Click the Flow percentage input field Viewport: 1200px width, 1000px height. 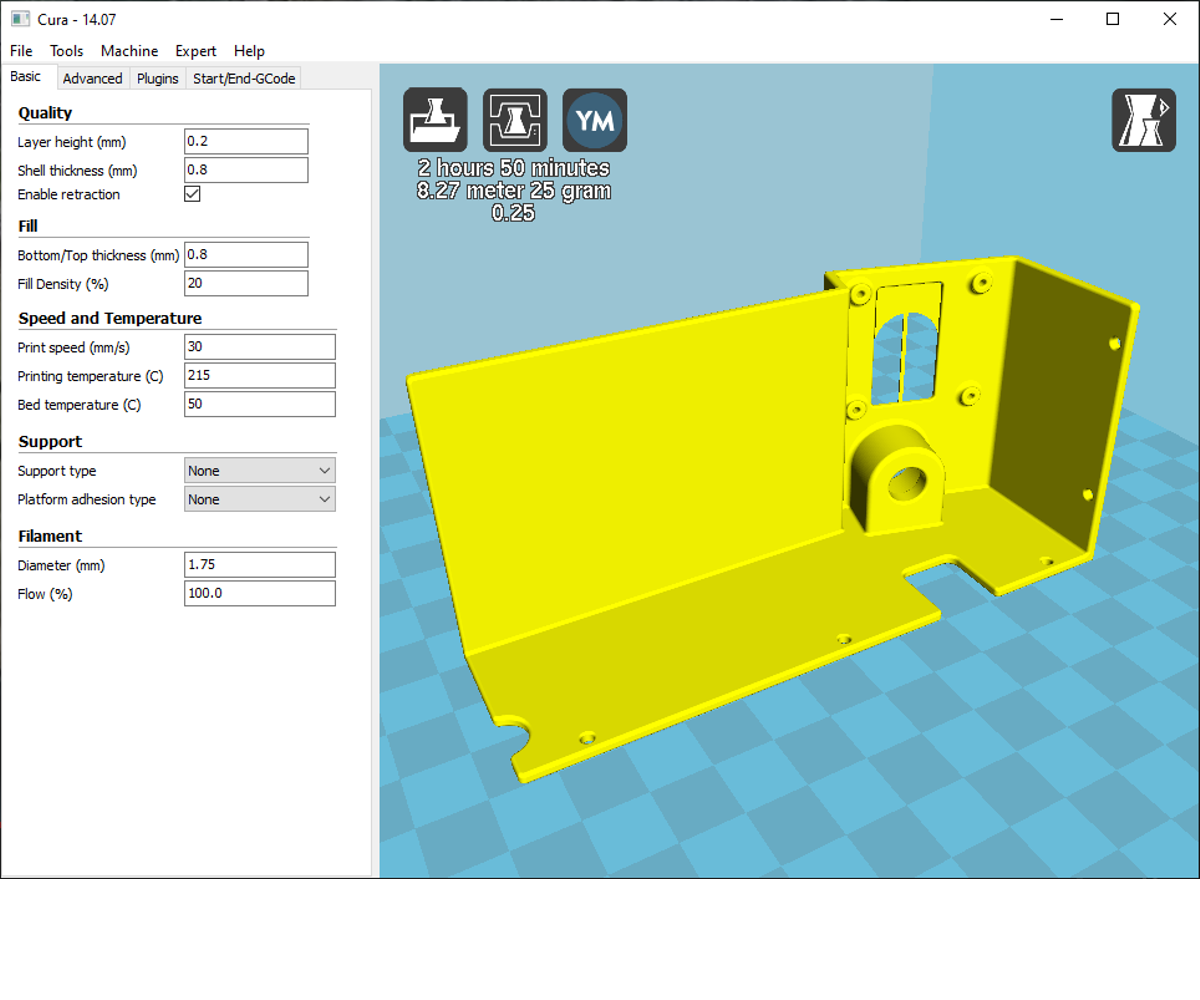click(260, 593)
